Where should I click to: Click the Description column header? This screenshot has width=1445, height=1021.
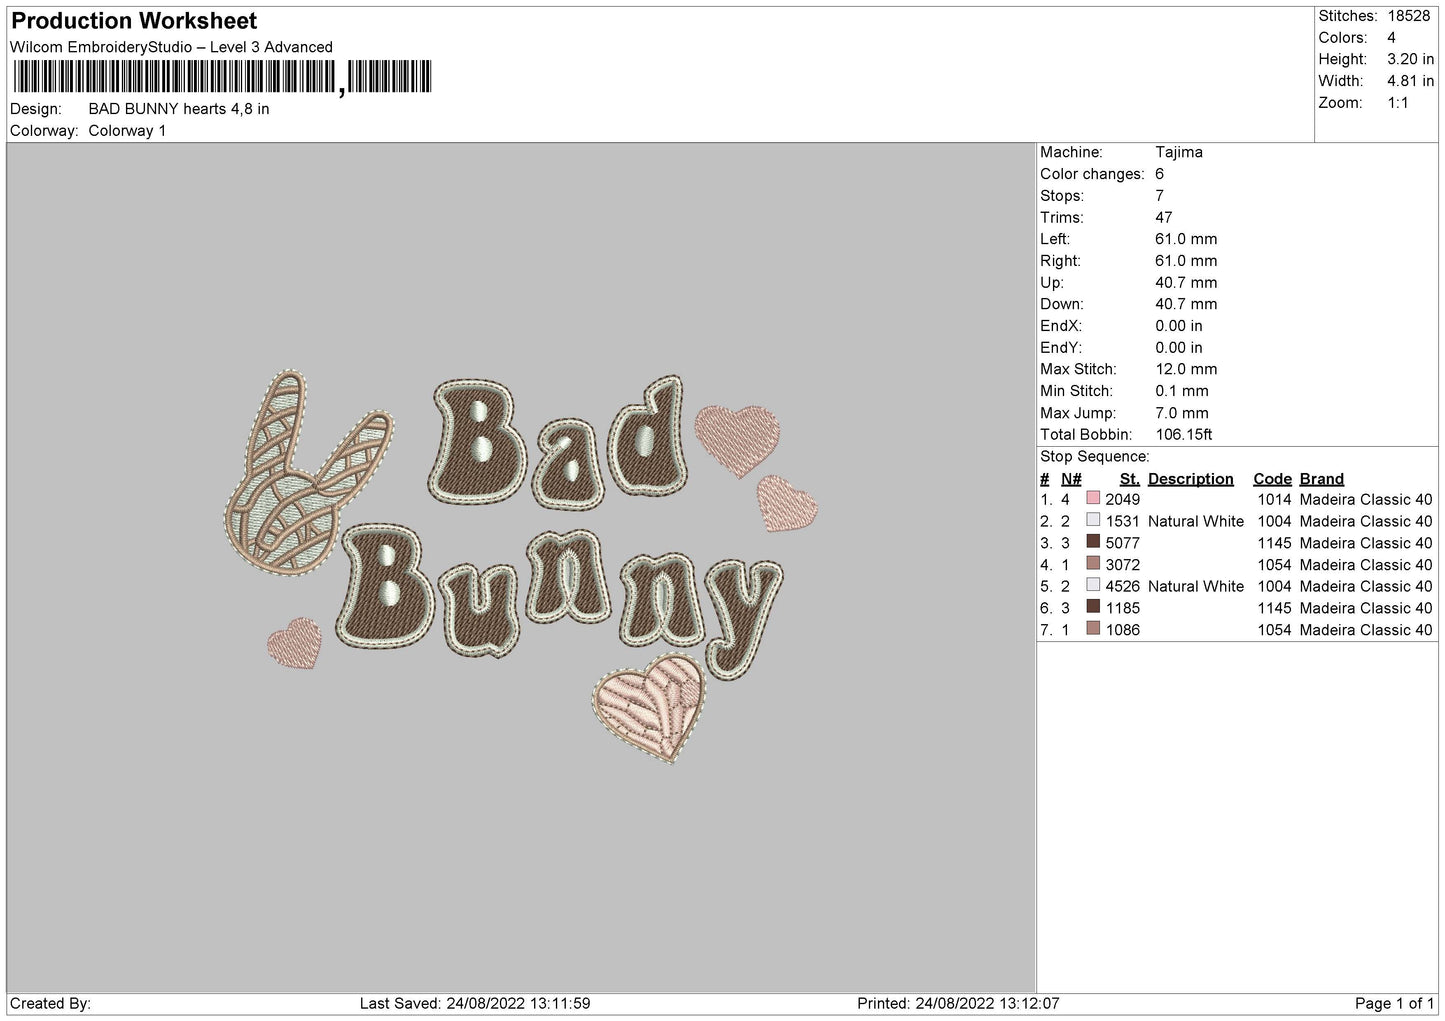pyautogui.click(x=1190, y=479)
